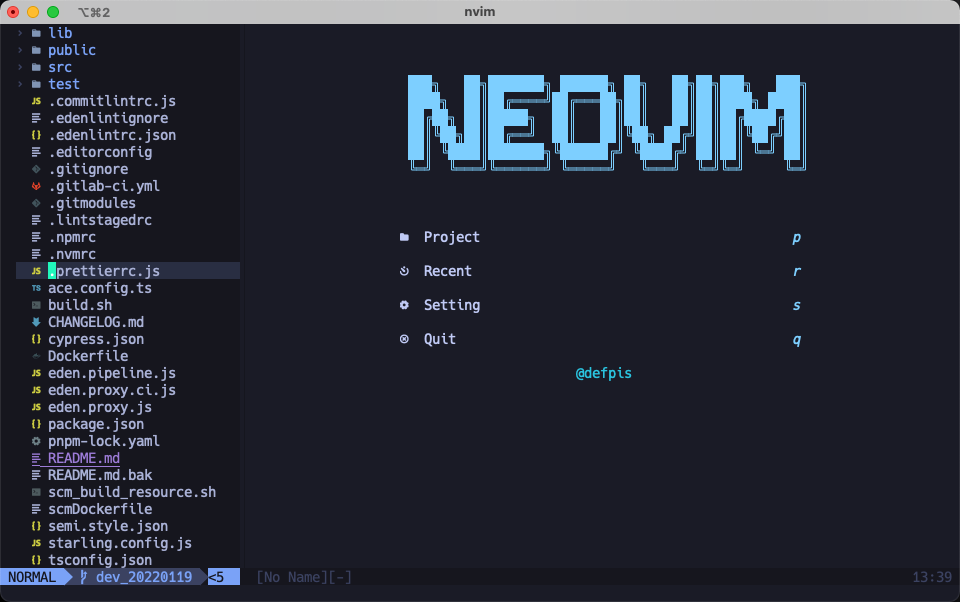Click the public folder icon
The width and height of the screenshot is (960, 602).
point(36,50)
